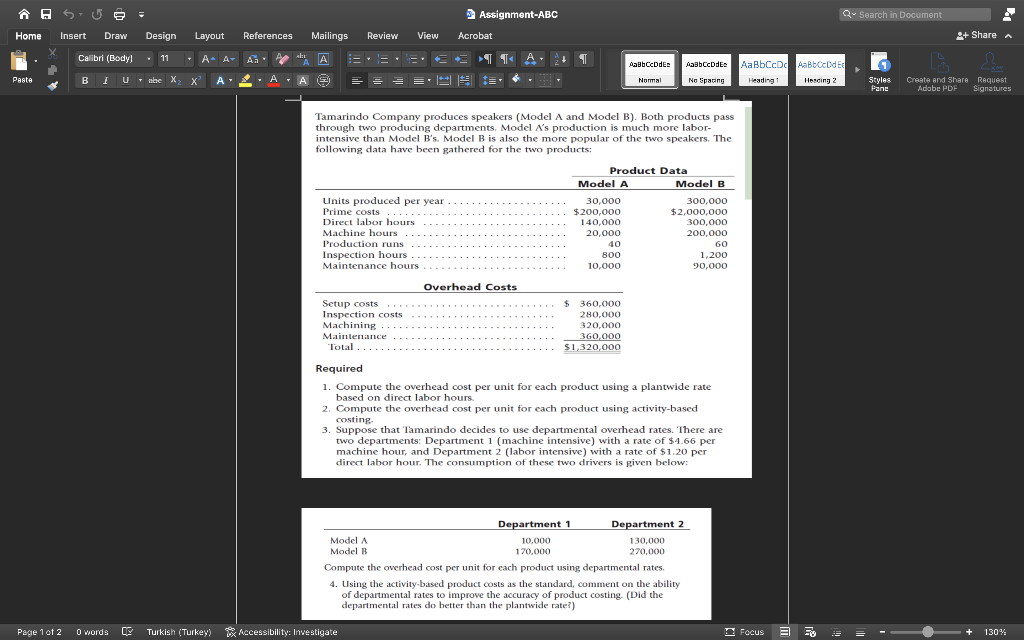
Task: Clear formatting with the eraser icon
Action: point(281,59)
